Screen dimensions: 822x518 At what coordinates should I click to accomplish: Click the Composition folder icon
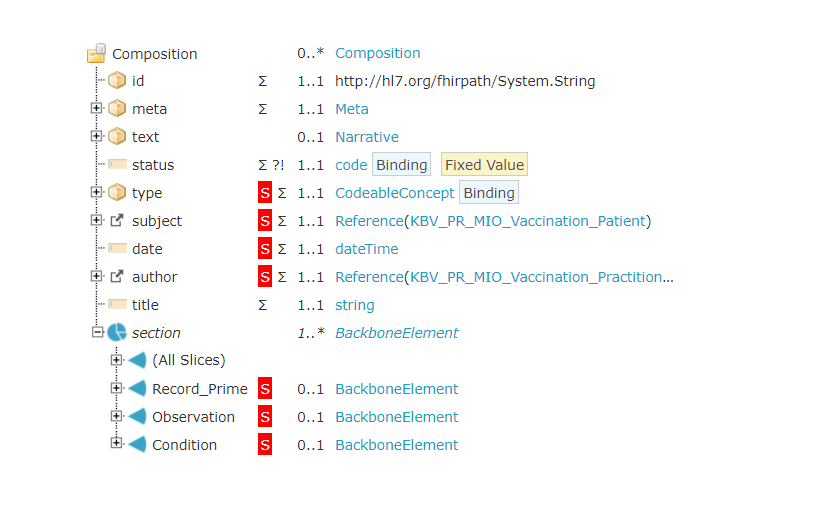97,53
